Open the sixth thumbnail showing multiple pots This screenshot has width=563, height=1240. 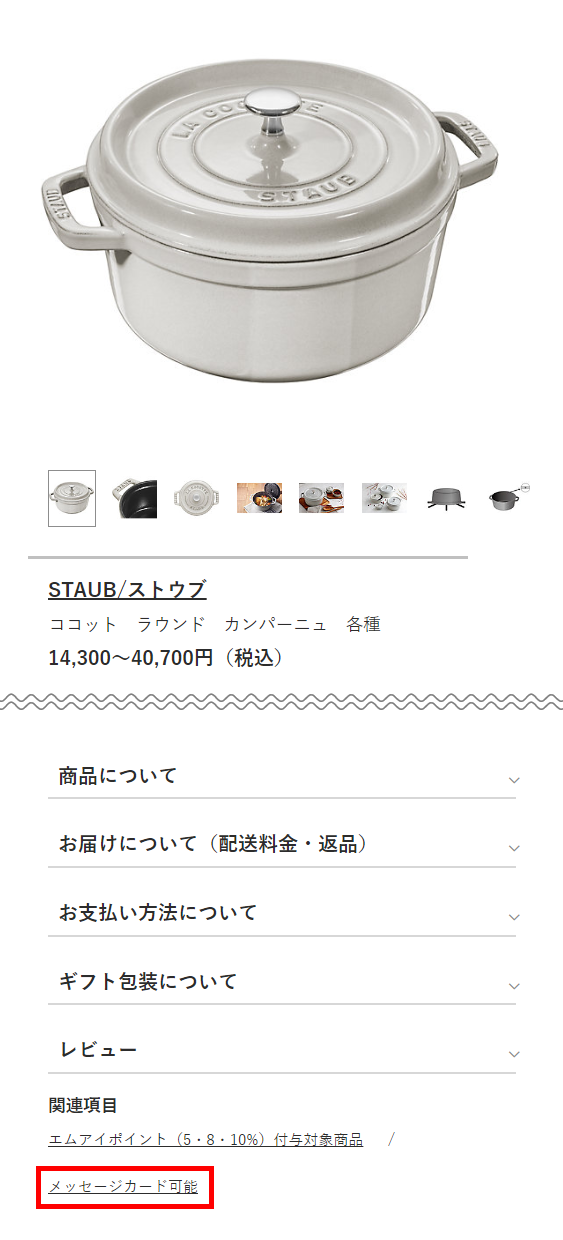pos(384,498)
